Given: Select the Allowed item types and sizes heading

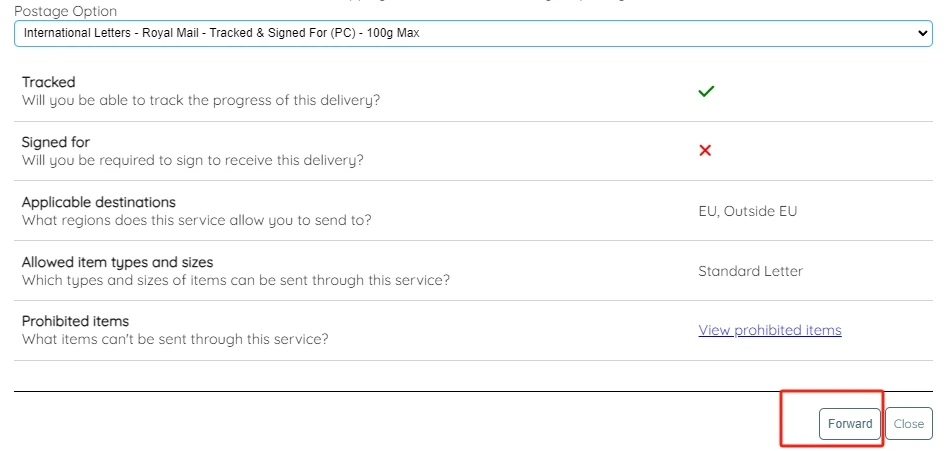Looking at the screenshot, I should click(117, 262).
